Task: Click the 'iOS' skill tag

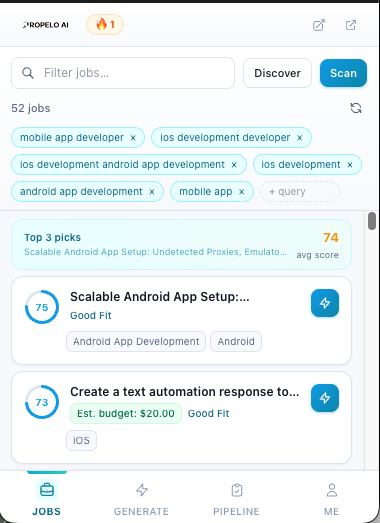Action: click(x=81, y=441)
